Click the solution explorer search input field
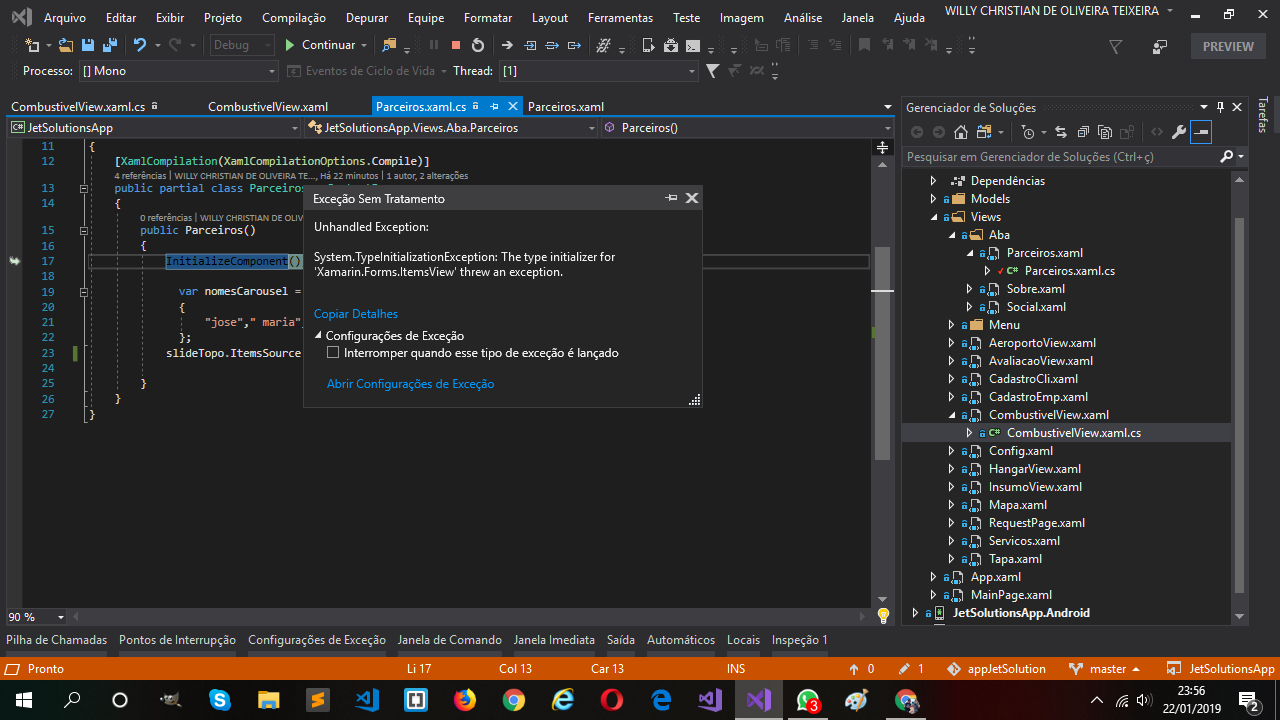This screenshot has width=1280, height=720. 1060,157
